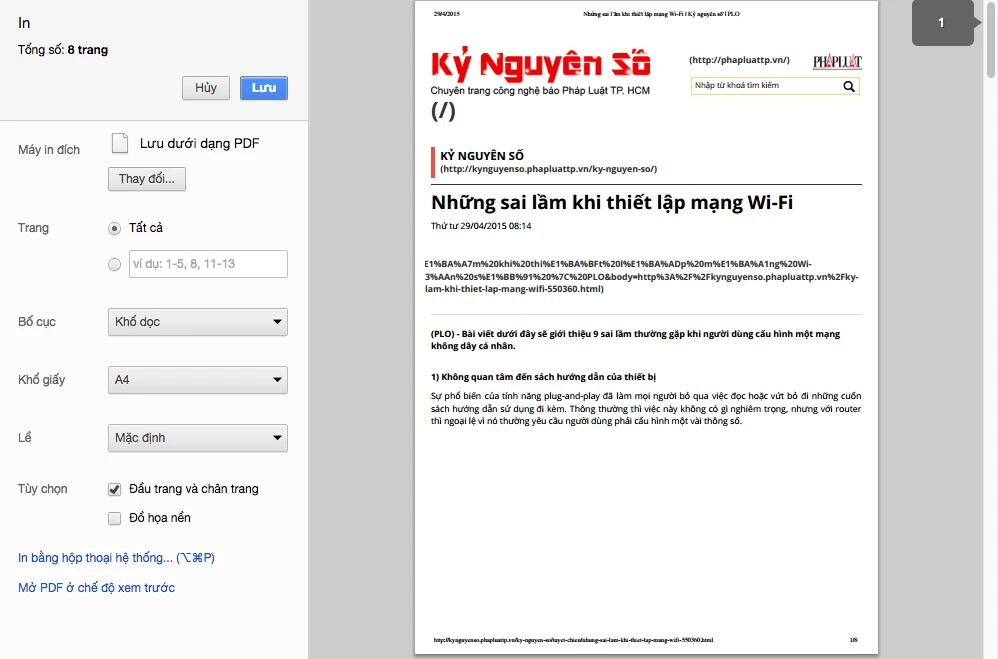Click "Mở PDF ở chế độ xem trước" link
Image resolution: width=998 pixels, height=659 pixels.
96,588
